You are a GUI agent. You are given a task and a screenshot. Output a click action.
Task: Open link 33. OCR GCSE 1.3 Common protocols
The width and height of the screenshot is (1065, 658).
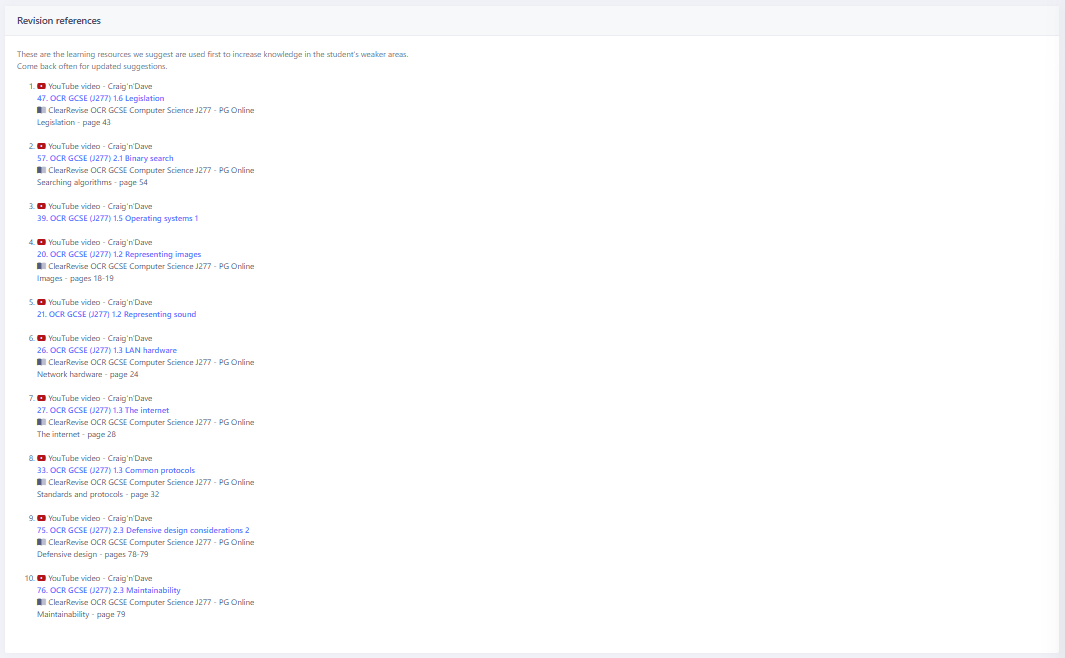115,470
